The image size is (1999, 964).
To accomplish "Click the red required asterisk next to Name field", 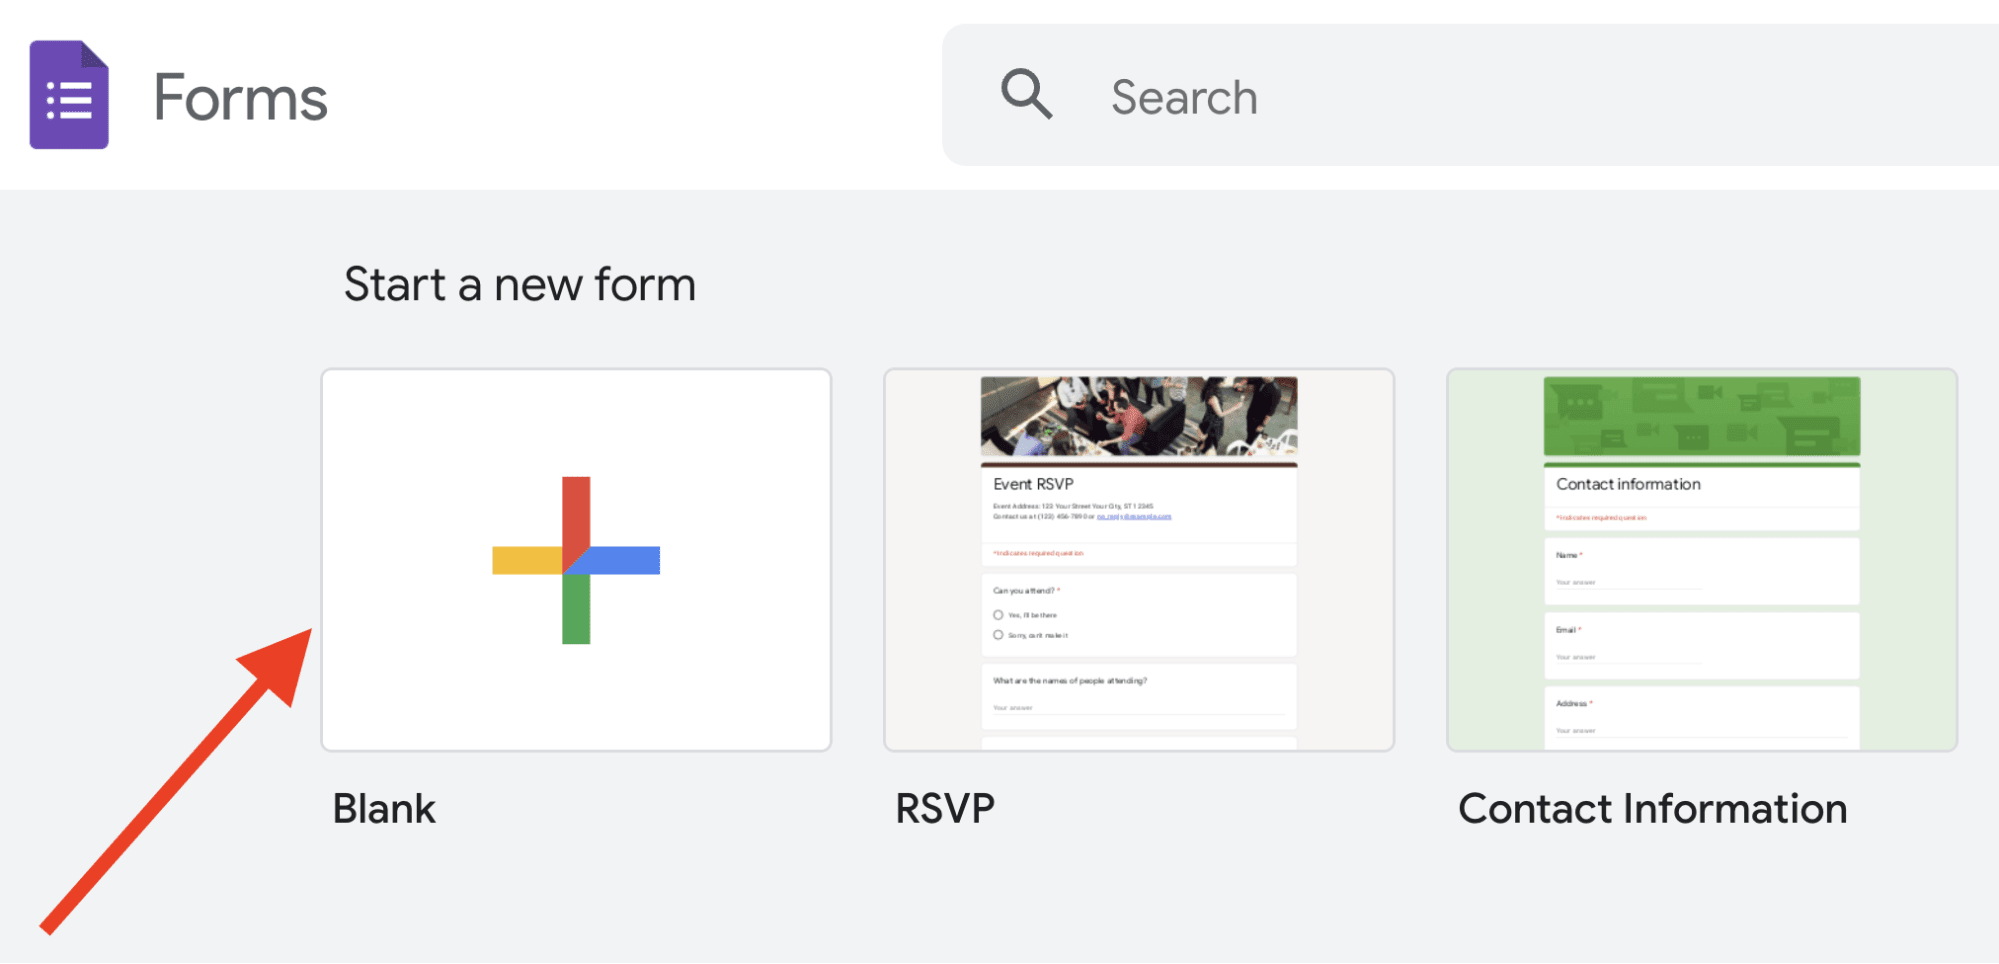I will click(x=1581, y=555).
